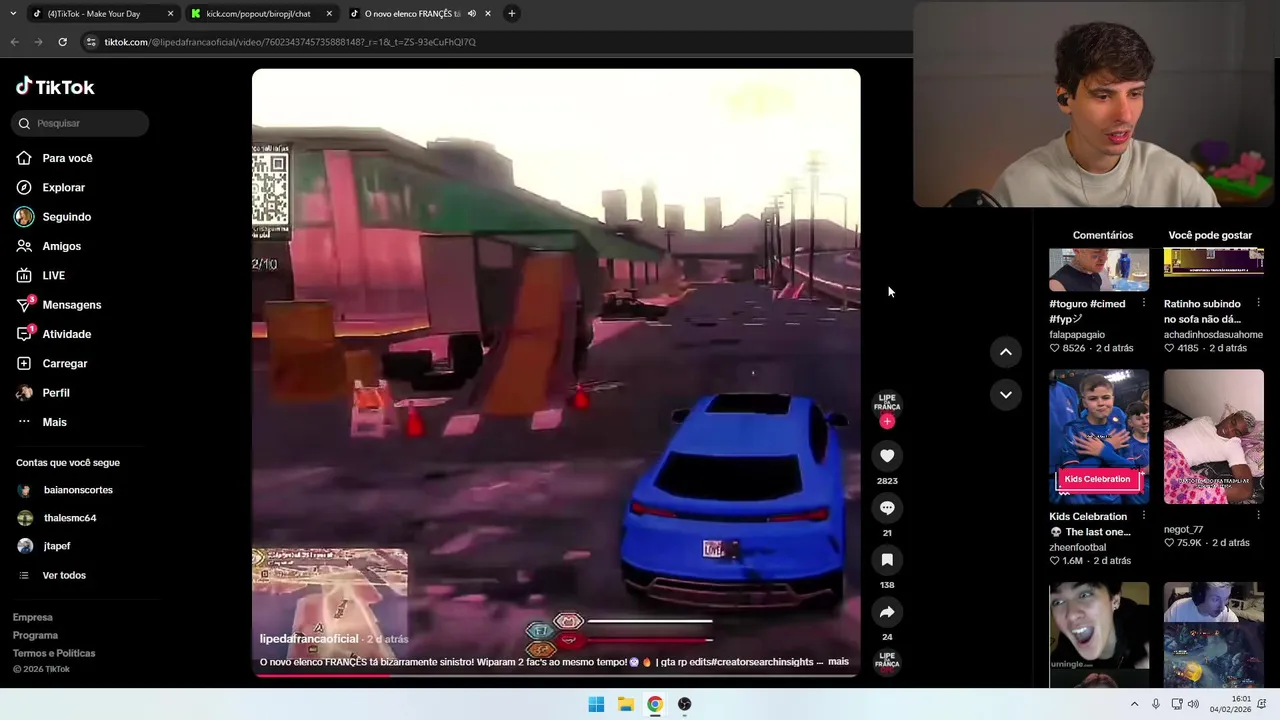This screenshot has width=1280, height=720.
Task: Open Chrome from taskbar
Action: tap(654, 704)
